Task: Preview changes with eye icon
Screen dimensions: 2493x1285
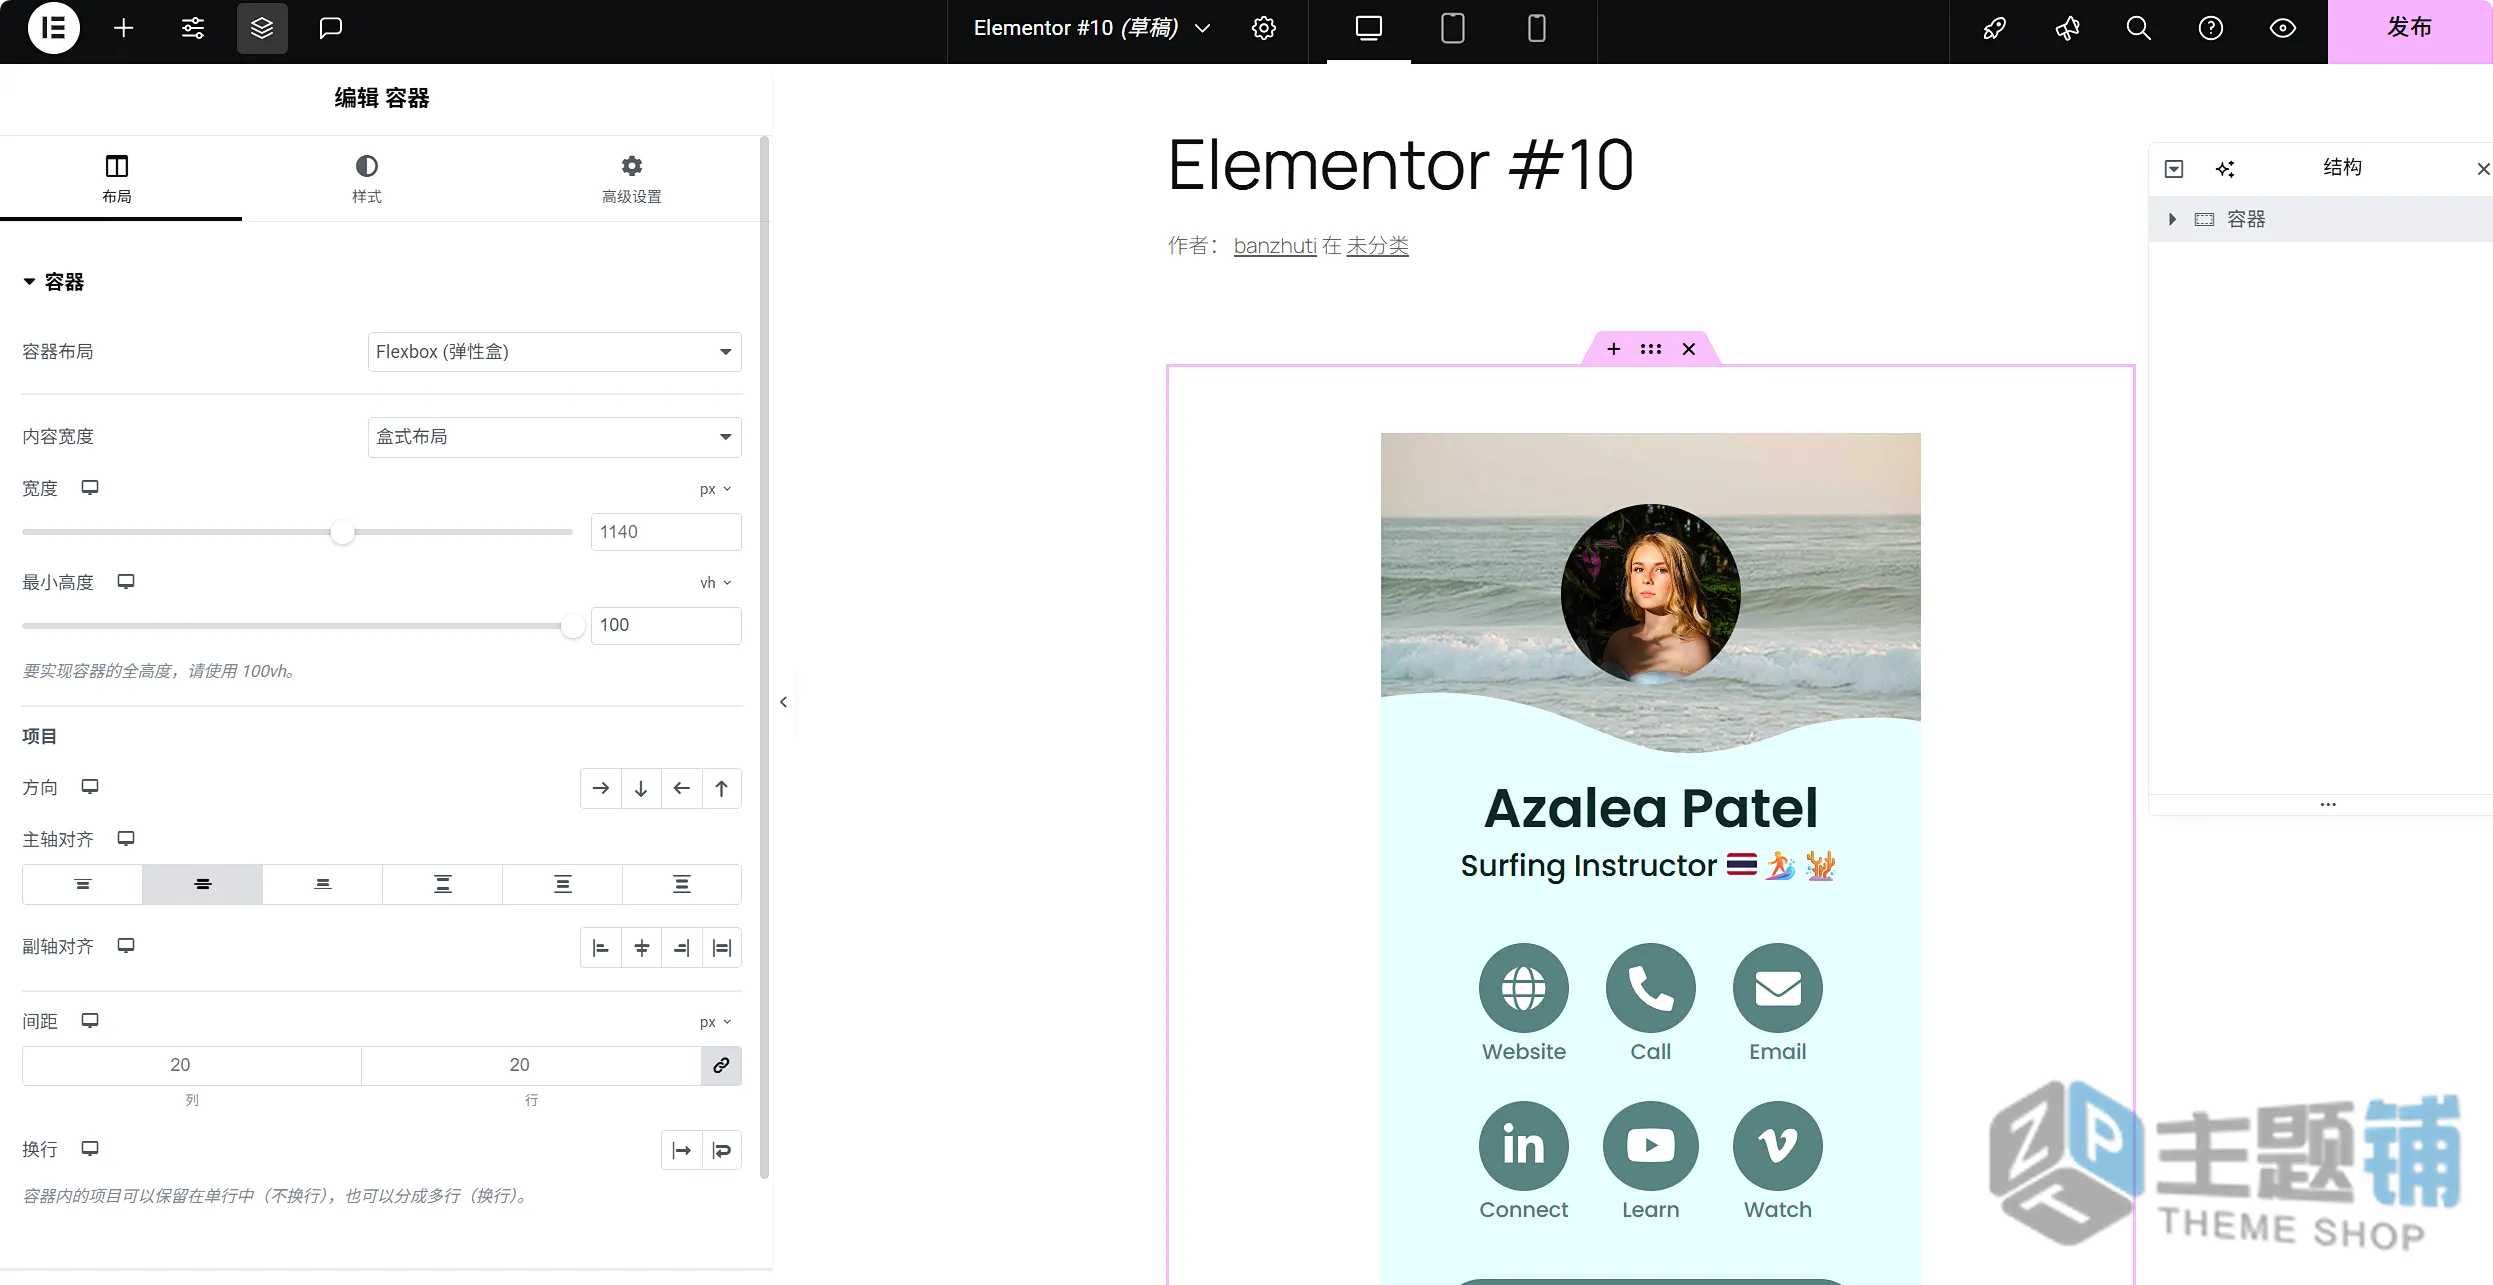Action: click(x=2283, y=28)
